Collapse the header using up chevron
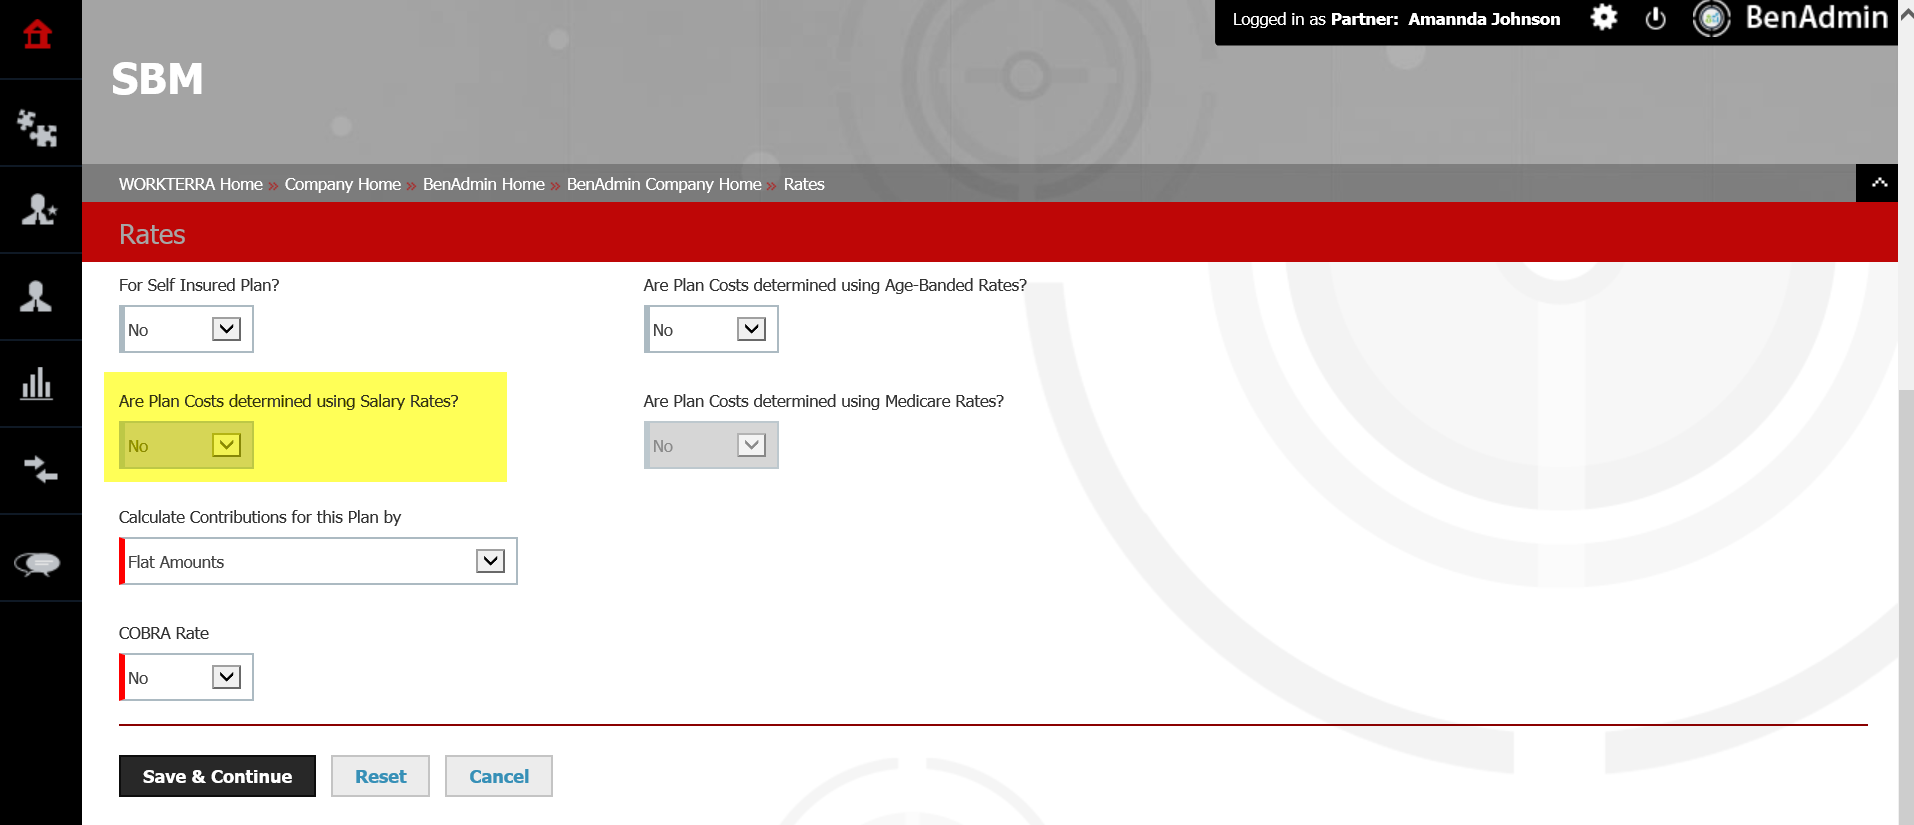This screenshot has height=825, width=1914. [1879, 183]
